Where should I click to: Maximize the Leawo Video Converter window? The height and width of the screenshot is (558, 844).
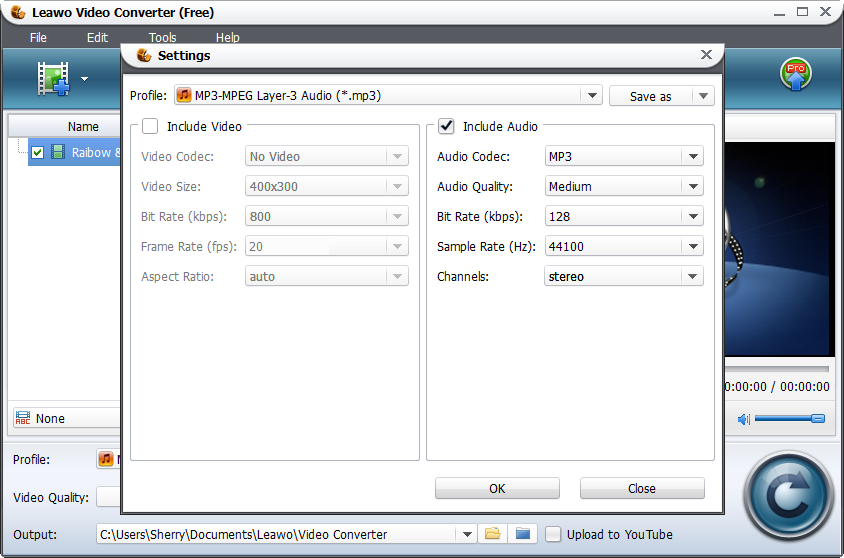pyautogui.click(x=802, y=12)
